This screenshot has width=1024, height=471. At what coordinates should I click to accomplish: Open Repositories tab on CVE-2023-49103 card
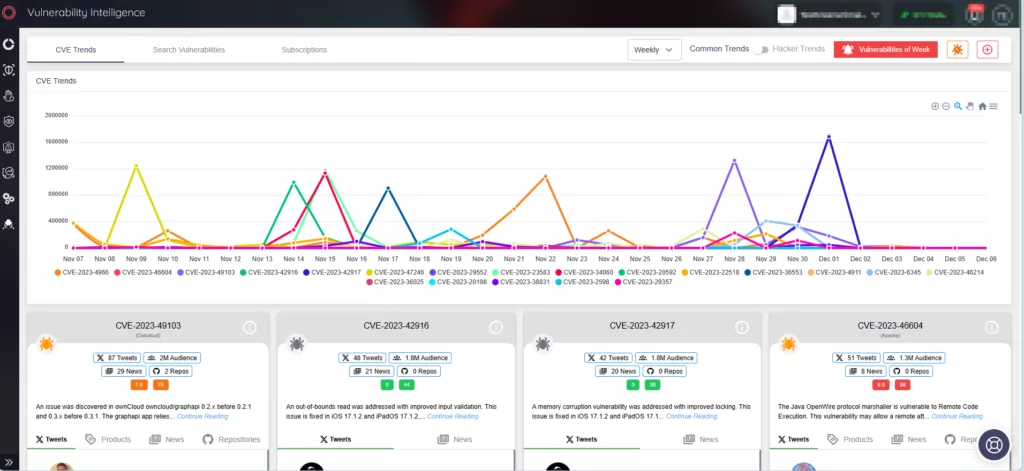pyautogui.click(x=232, y=440)
